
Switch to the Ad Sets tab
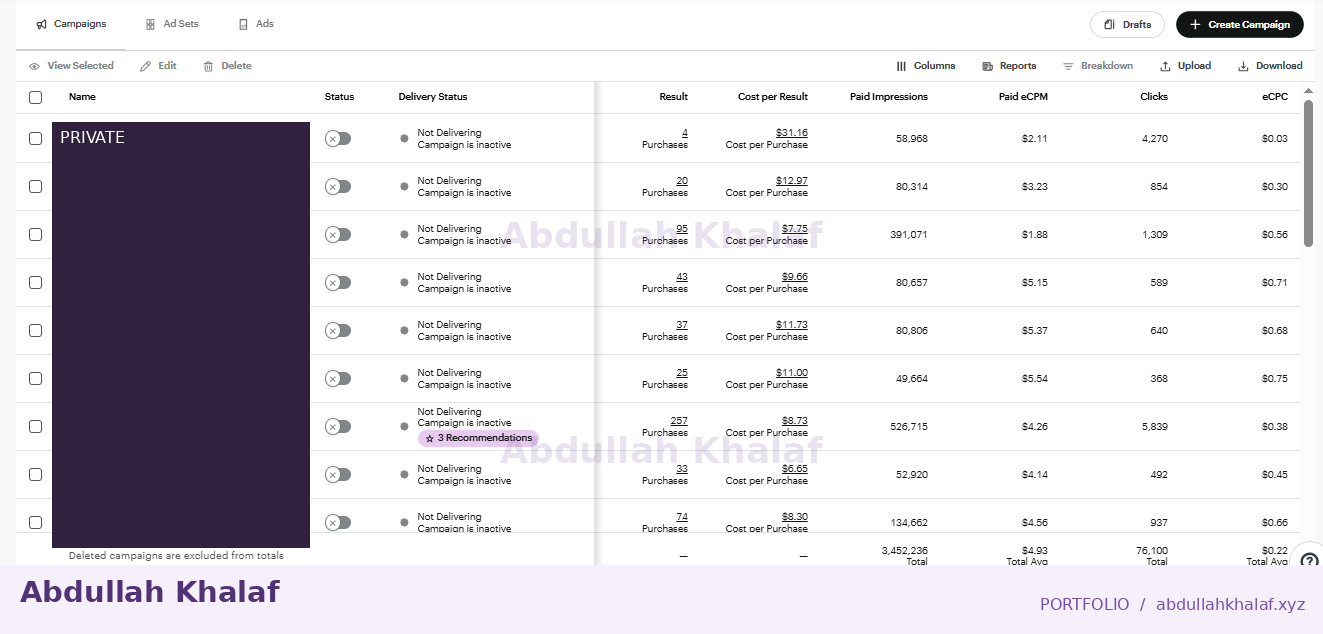pos(172,24)
